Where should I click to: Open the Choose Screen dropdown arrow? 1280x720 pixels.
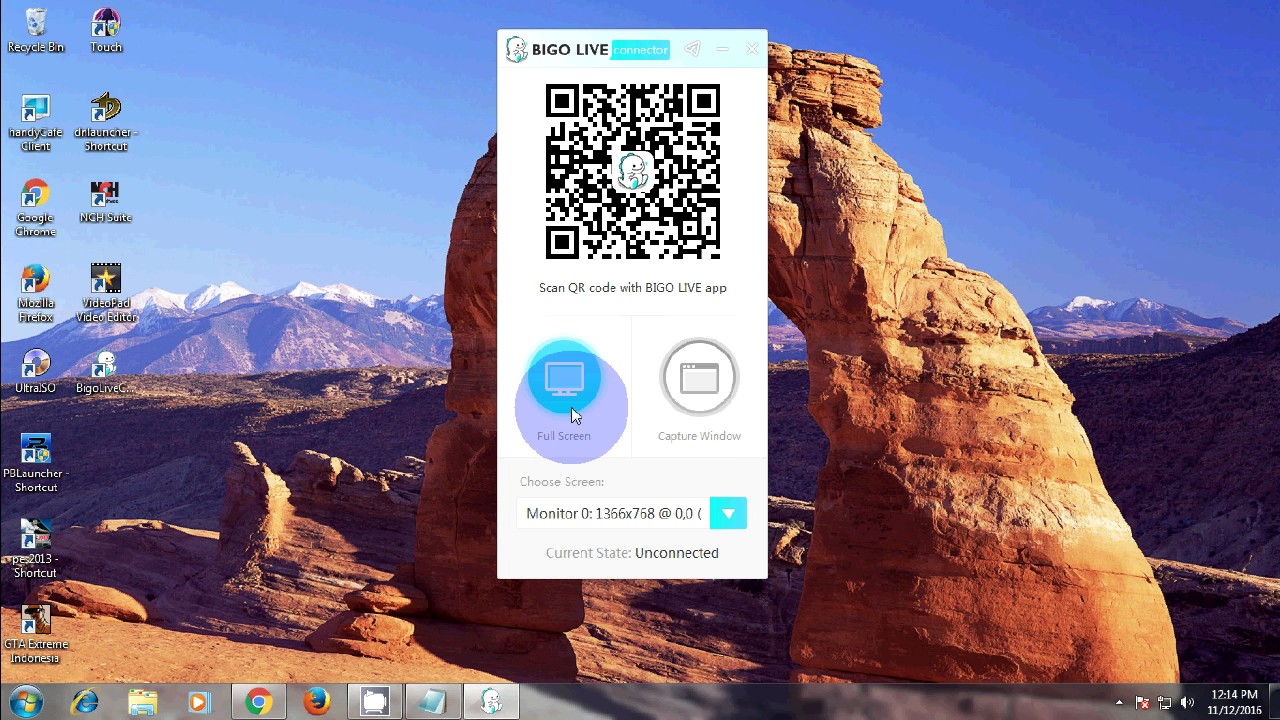click(728, 513)
